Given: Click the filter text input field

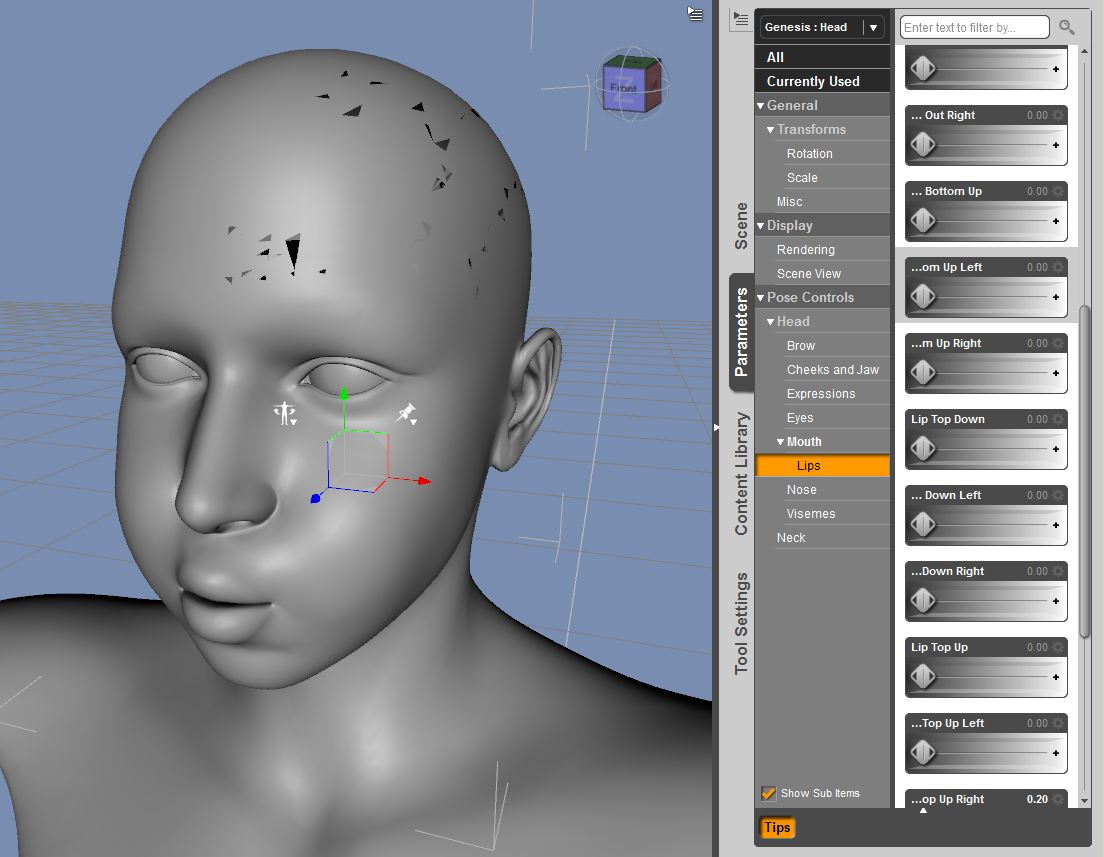Looking at the screenshot, I should pos(974,27).
